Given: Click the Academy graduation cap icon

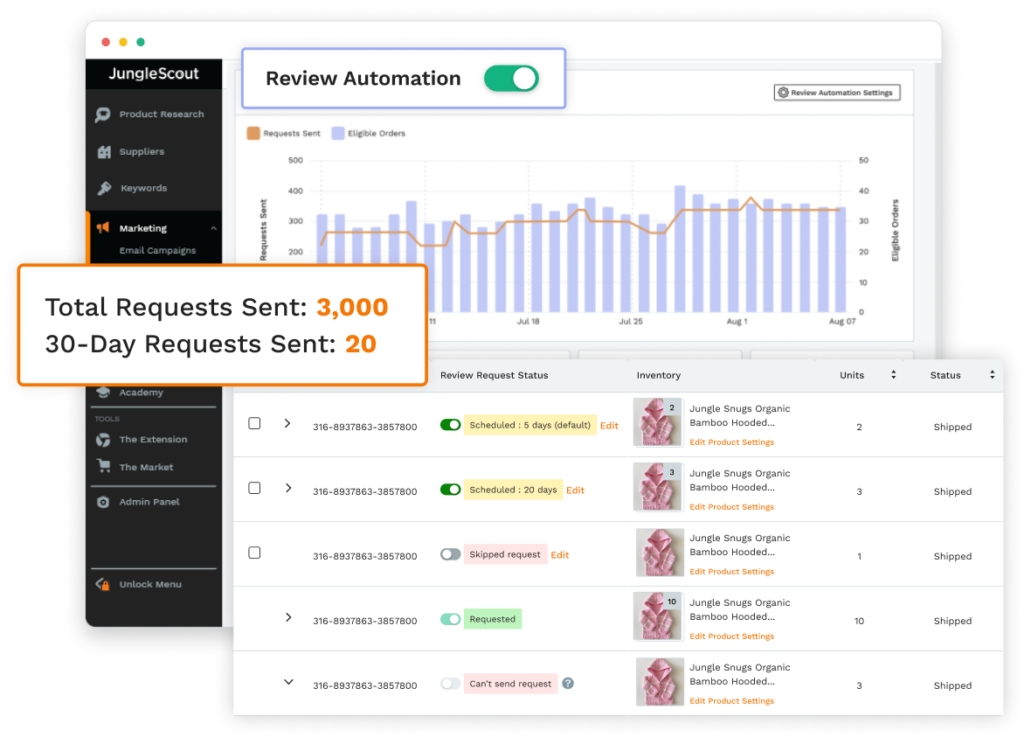Looking at the screenshot, I should 103,392.
